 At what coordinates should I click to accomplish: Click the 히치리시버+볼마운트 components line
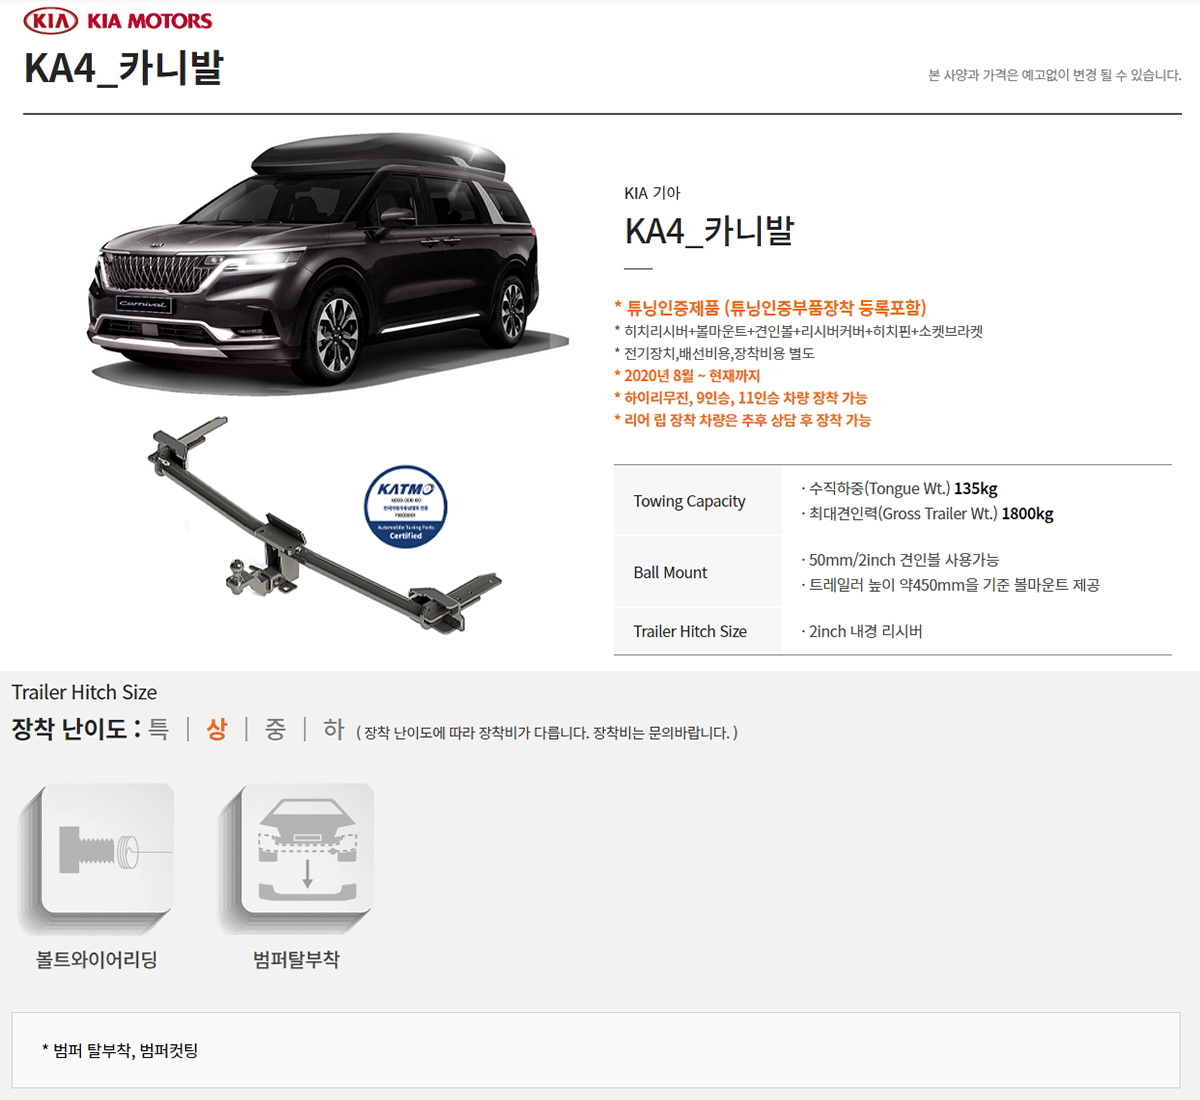tap(798, 331)
